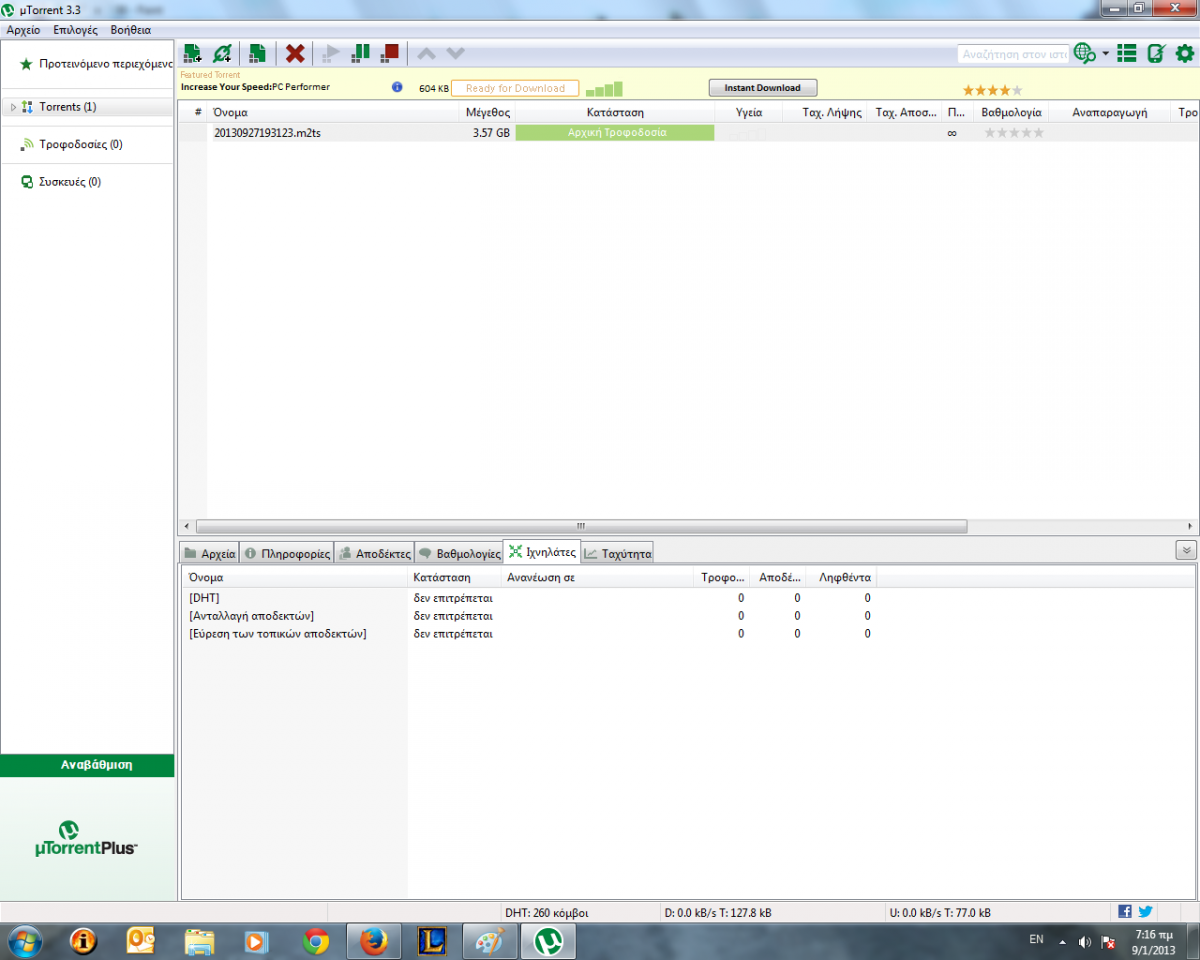Sort by the Υγεία column header

pos(749,113)
